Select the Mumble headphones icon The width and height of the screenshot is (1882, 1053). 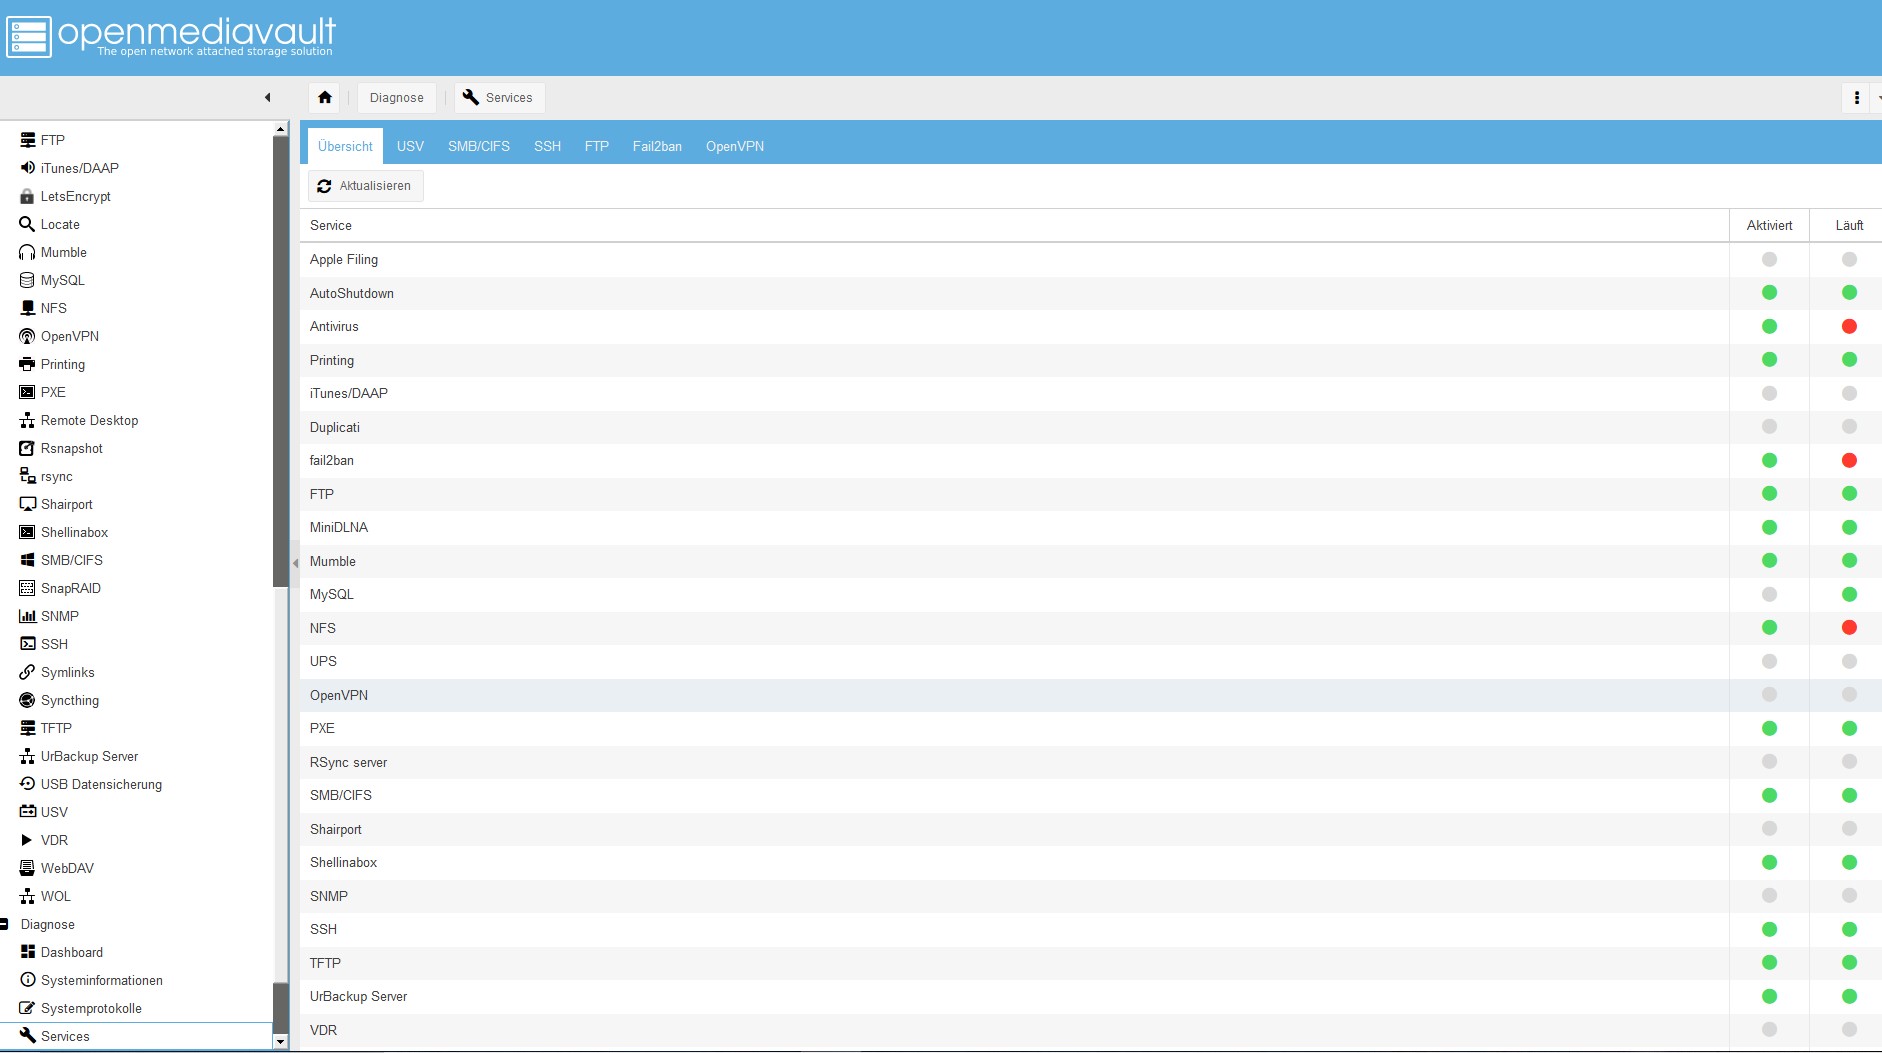[x=28, y=252]
